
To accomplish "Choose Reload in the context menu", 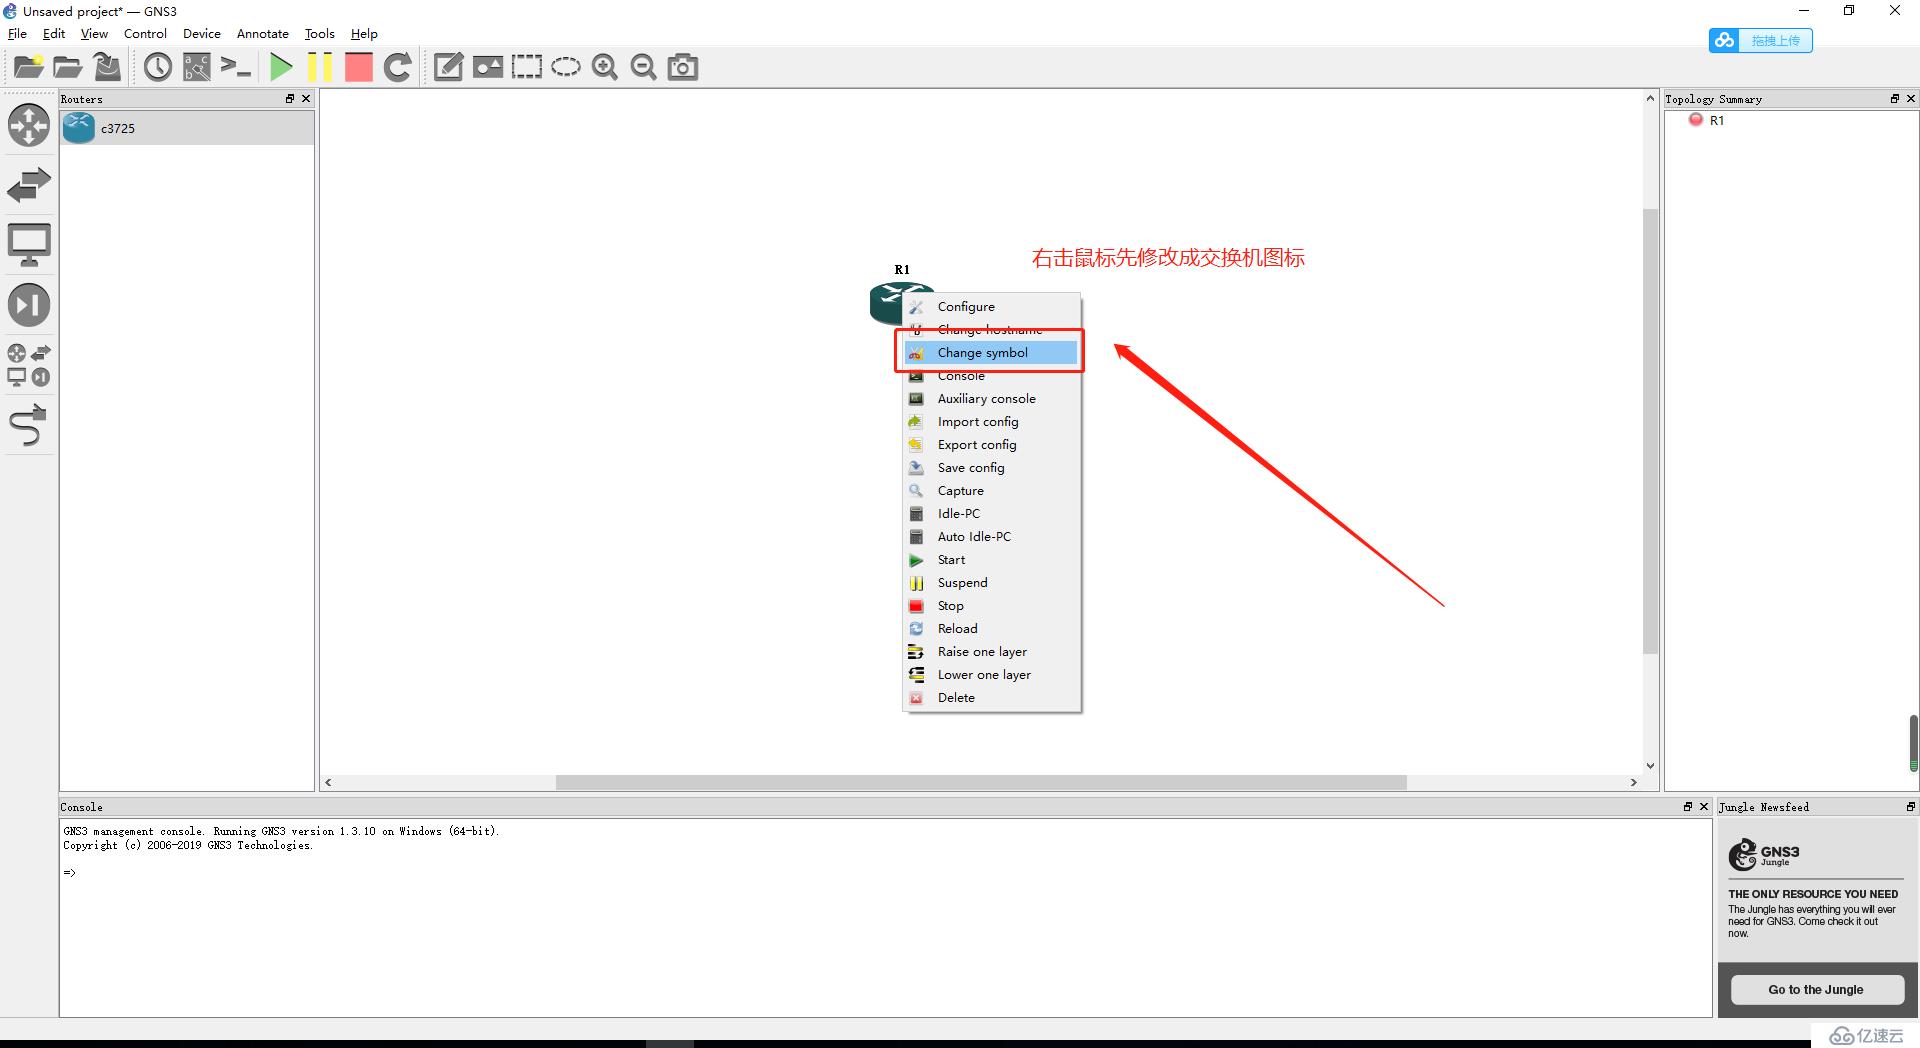I will click(x=991, y=629).
